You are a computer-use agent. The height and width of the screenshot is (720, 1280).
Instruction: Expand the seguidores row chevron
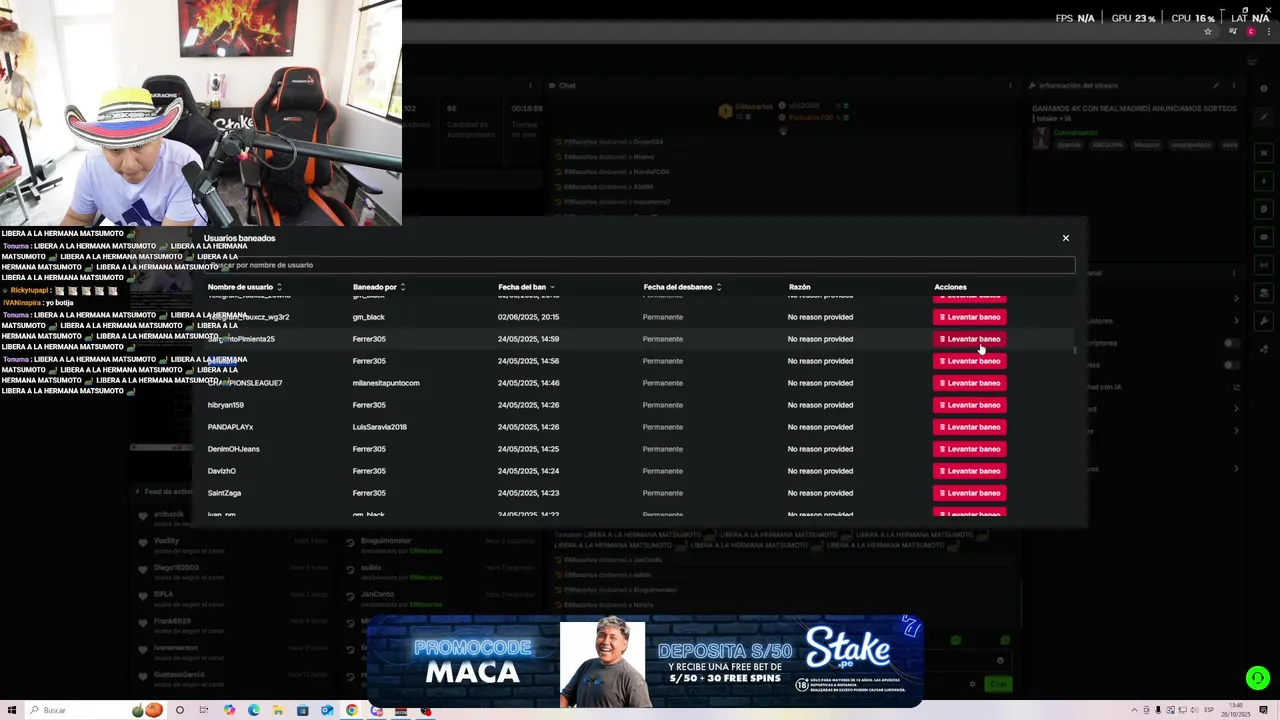(1236, 321)
